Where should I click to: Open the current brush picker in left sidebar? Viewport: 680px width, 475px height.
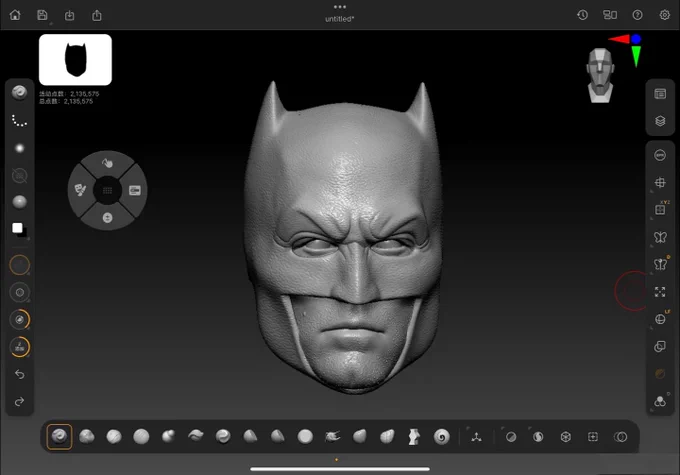pyautogui.click(x=20, y=92)
